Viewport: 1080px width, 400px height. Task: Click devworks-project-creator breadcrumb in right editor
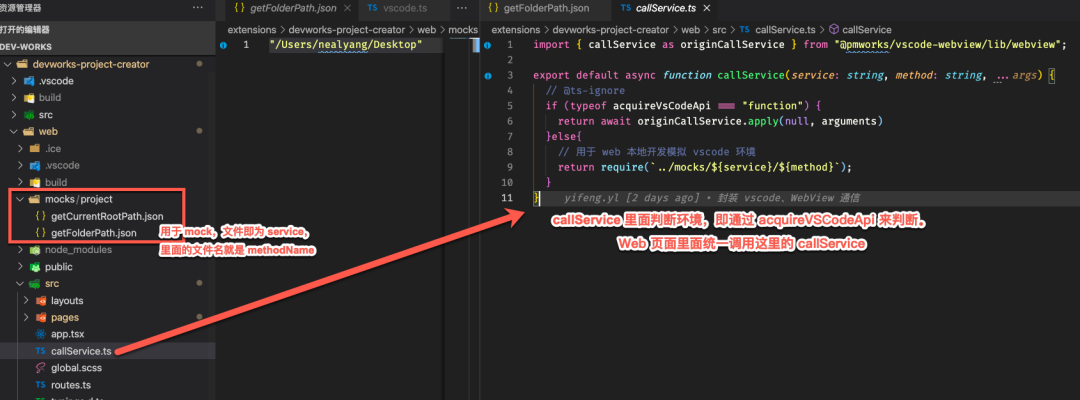pos(610,30)
